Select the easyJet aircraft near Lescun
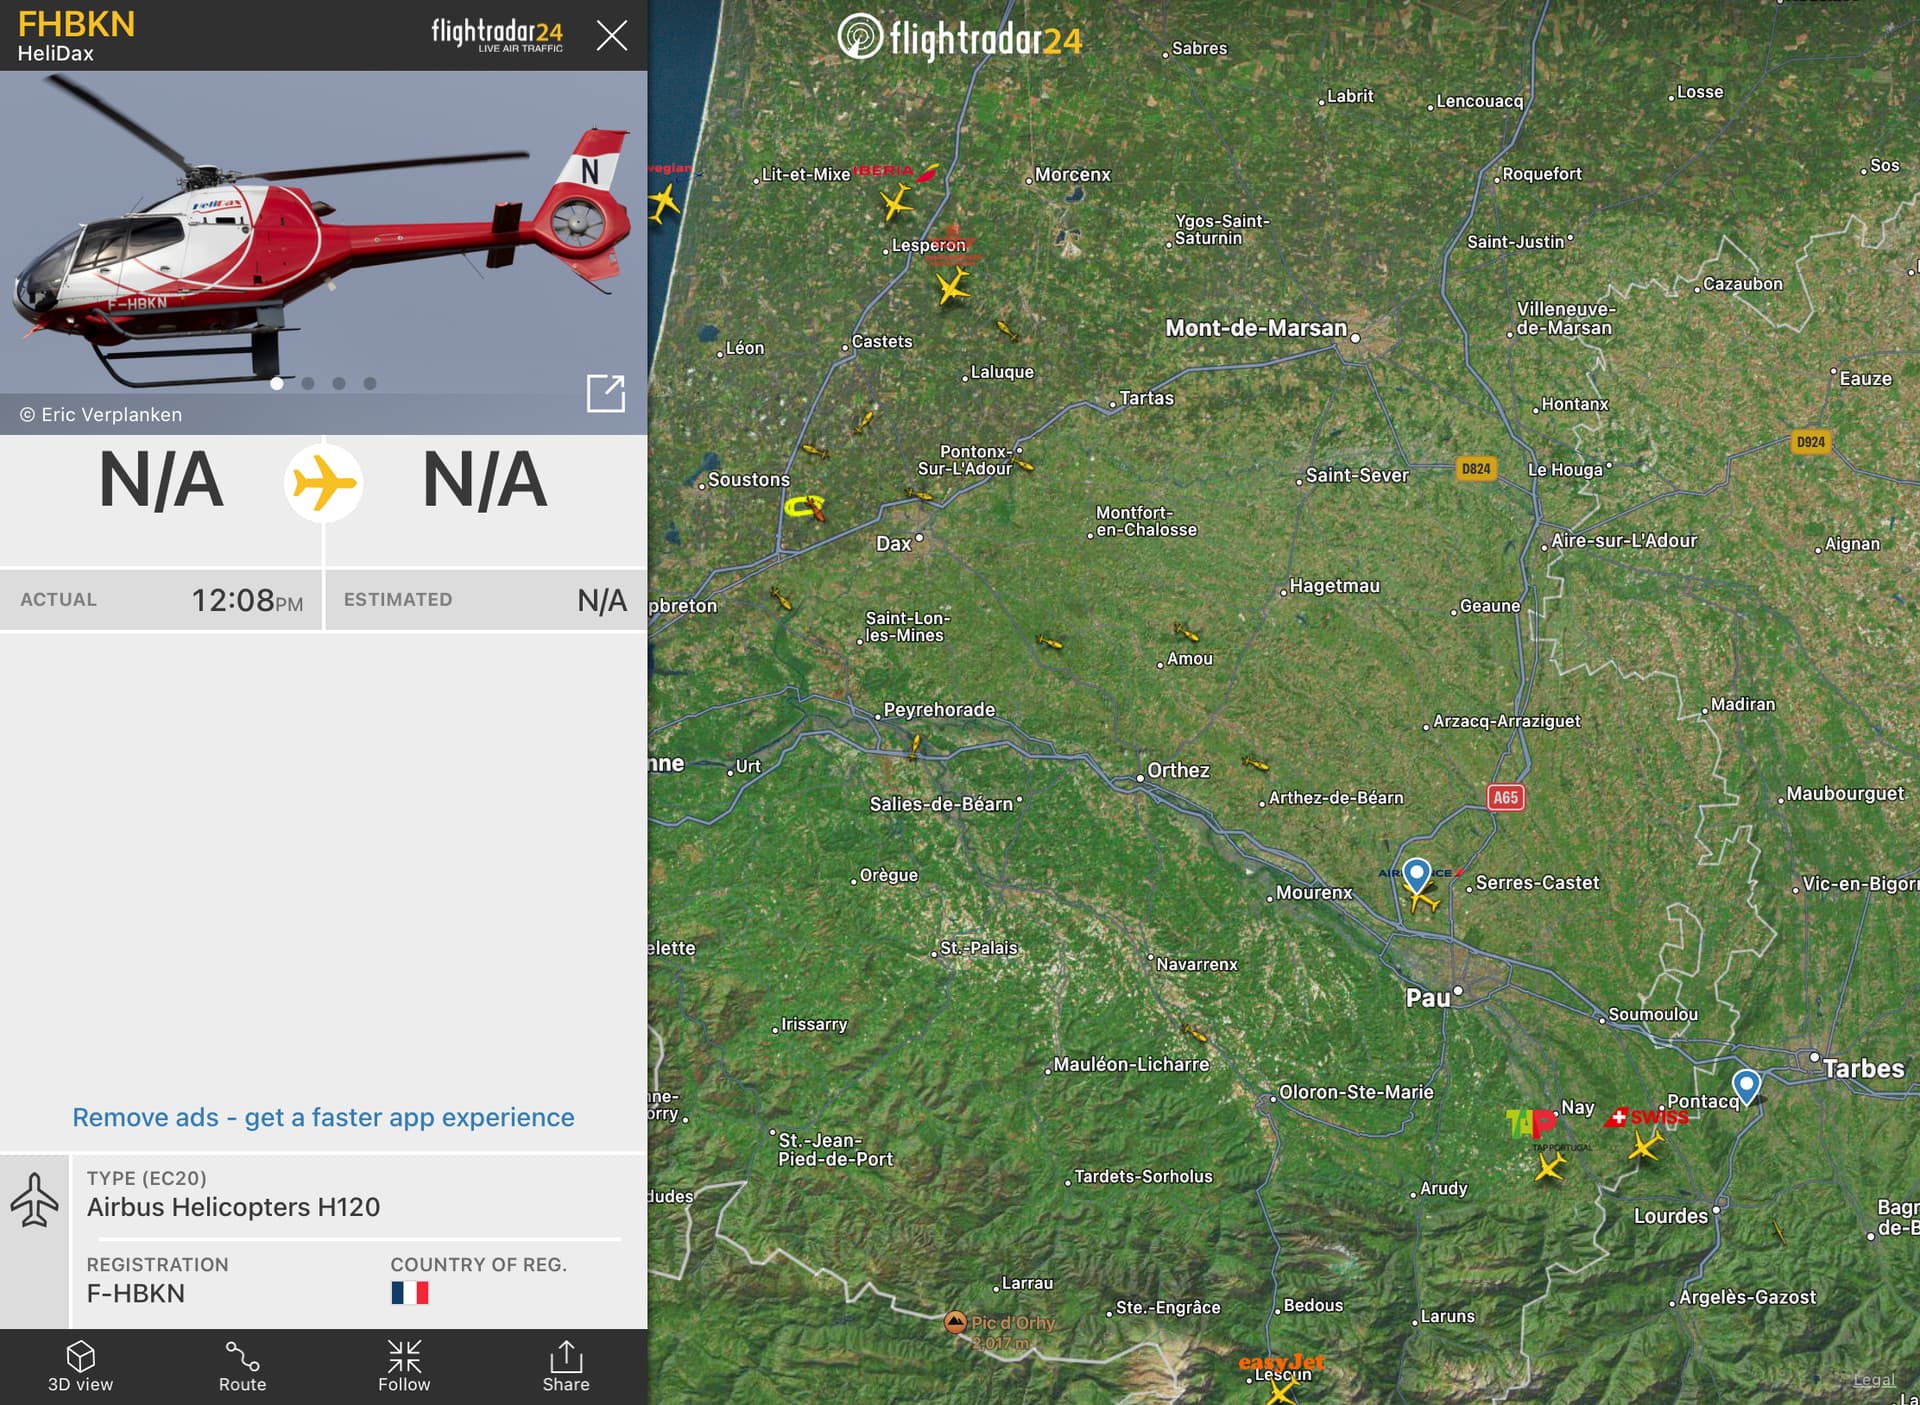This screenshot has width=1920, height=1405. click(1281, 1390)
